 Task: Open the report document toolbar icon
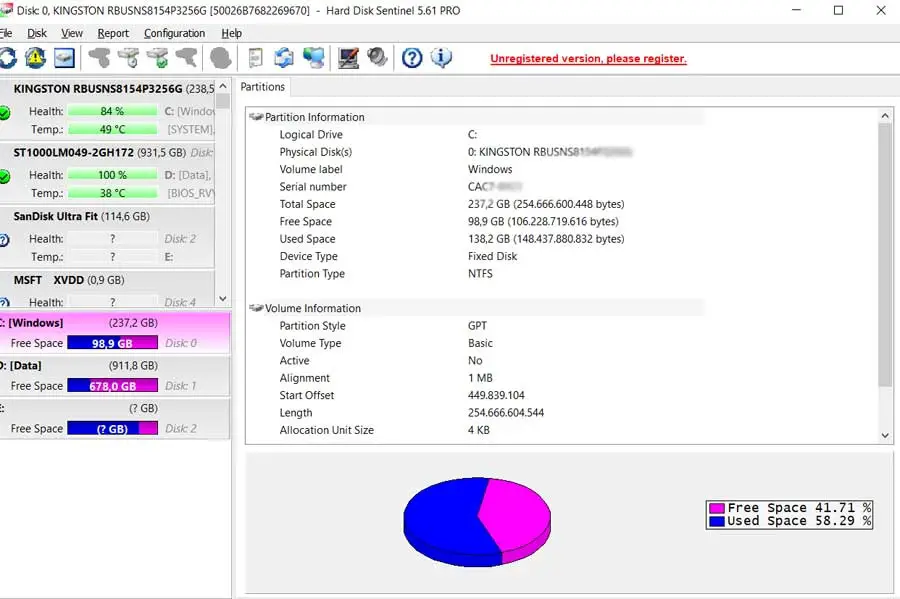(x=255, y=57)
